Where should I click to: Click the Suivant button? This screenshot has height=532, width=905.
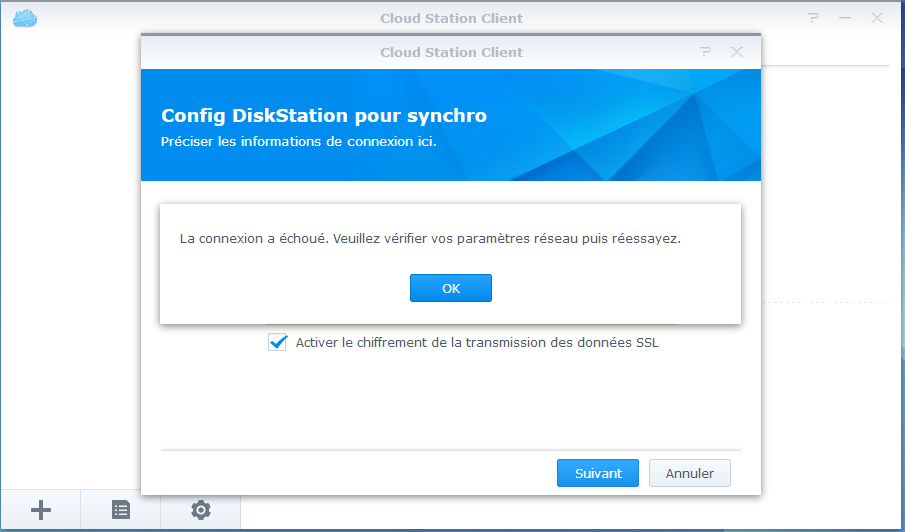[x=598, y=473]
